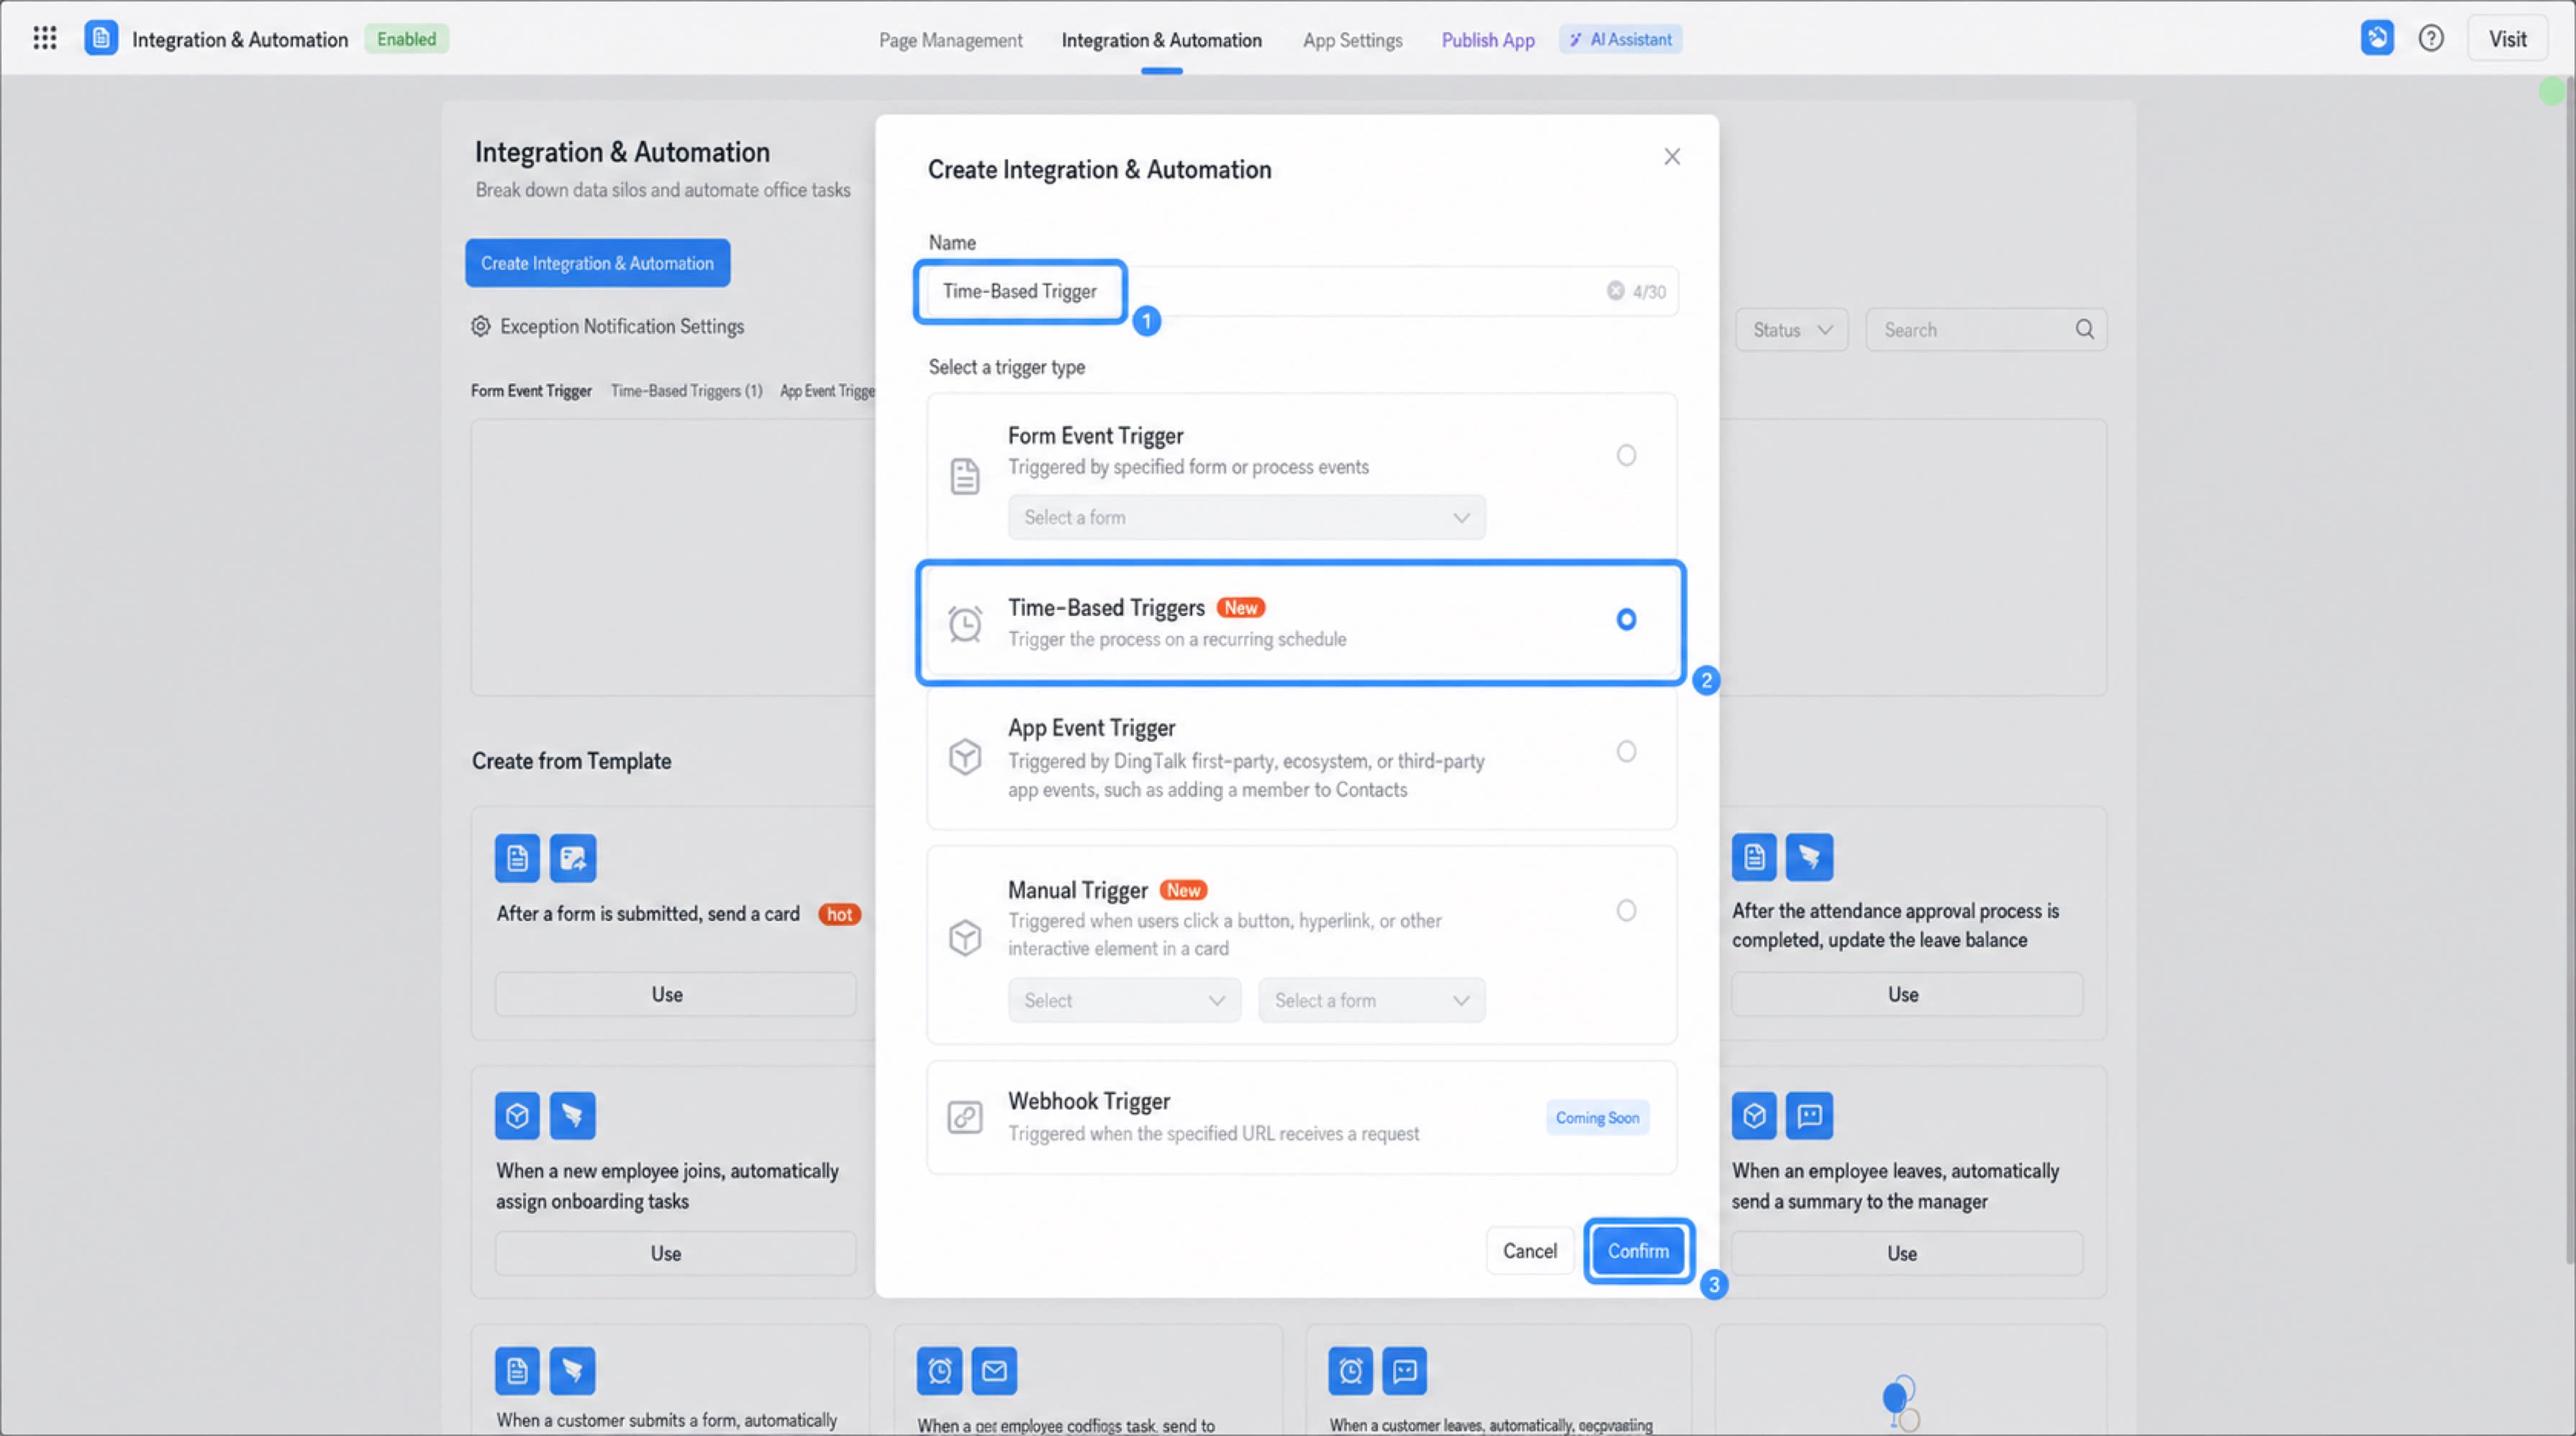Viewport: 2576px width, 1436px height.
Task: Open Exception Notification Settings gear icon
Action: (x=481, y=326)
